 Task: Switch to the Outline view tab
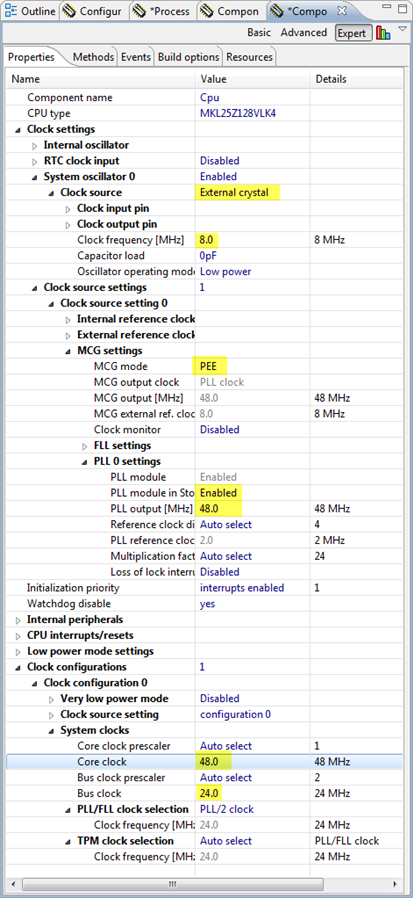click(x=30, y=11)
